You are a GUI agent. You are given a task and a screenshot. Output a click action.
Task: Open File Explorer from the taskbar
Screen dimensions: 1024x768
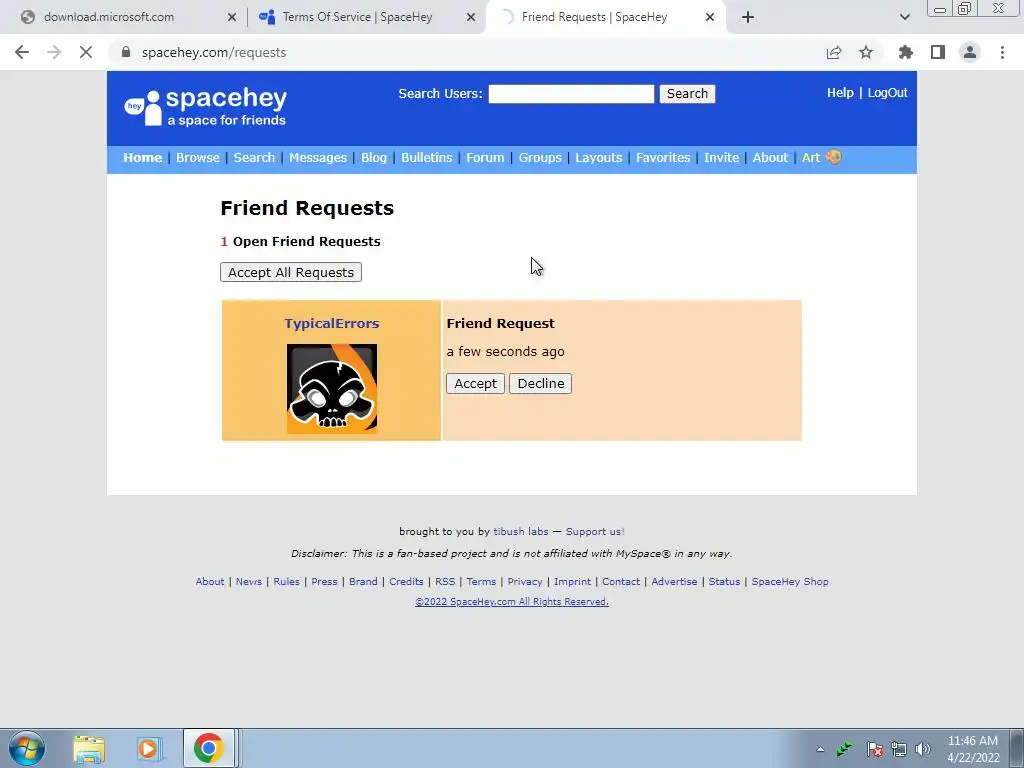89,748
